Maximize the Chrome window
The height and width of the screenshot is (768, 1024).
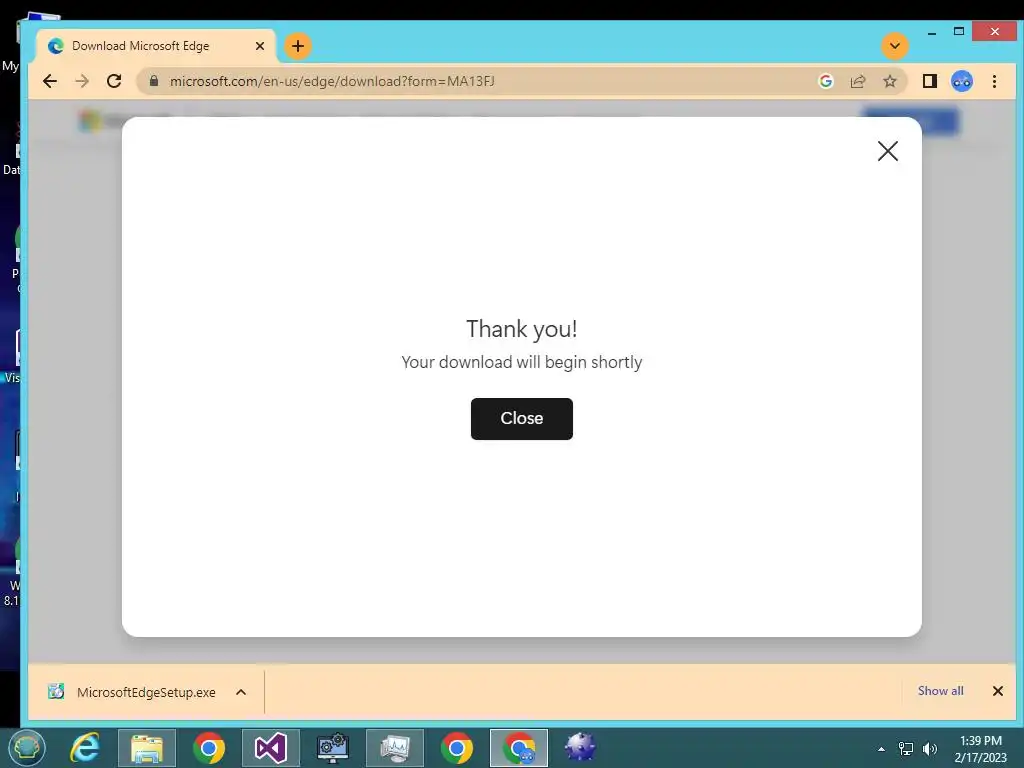tap(959, 31)
